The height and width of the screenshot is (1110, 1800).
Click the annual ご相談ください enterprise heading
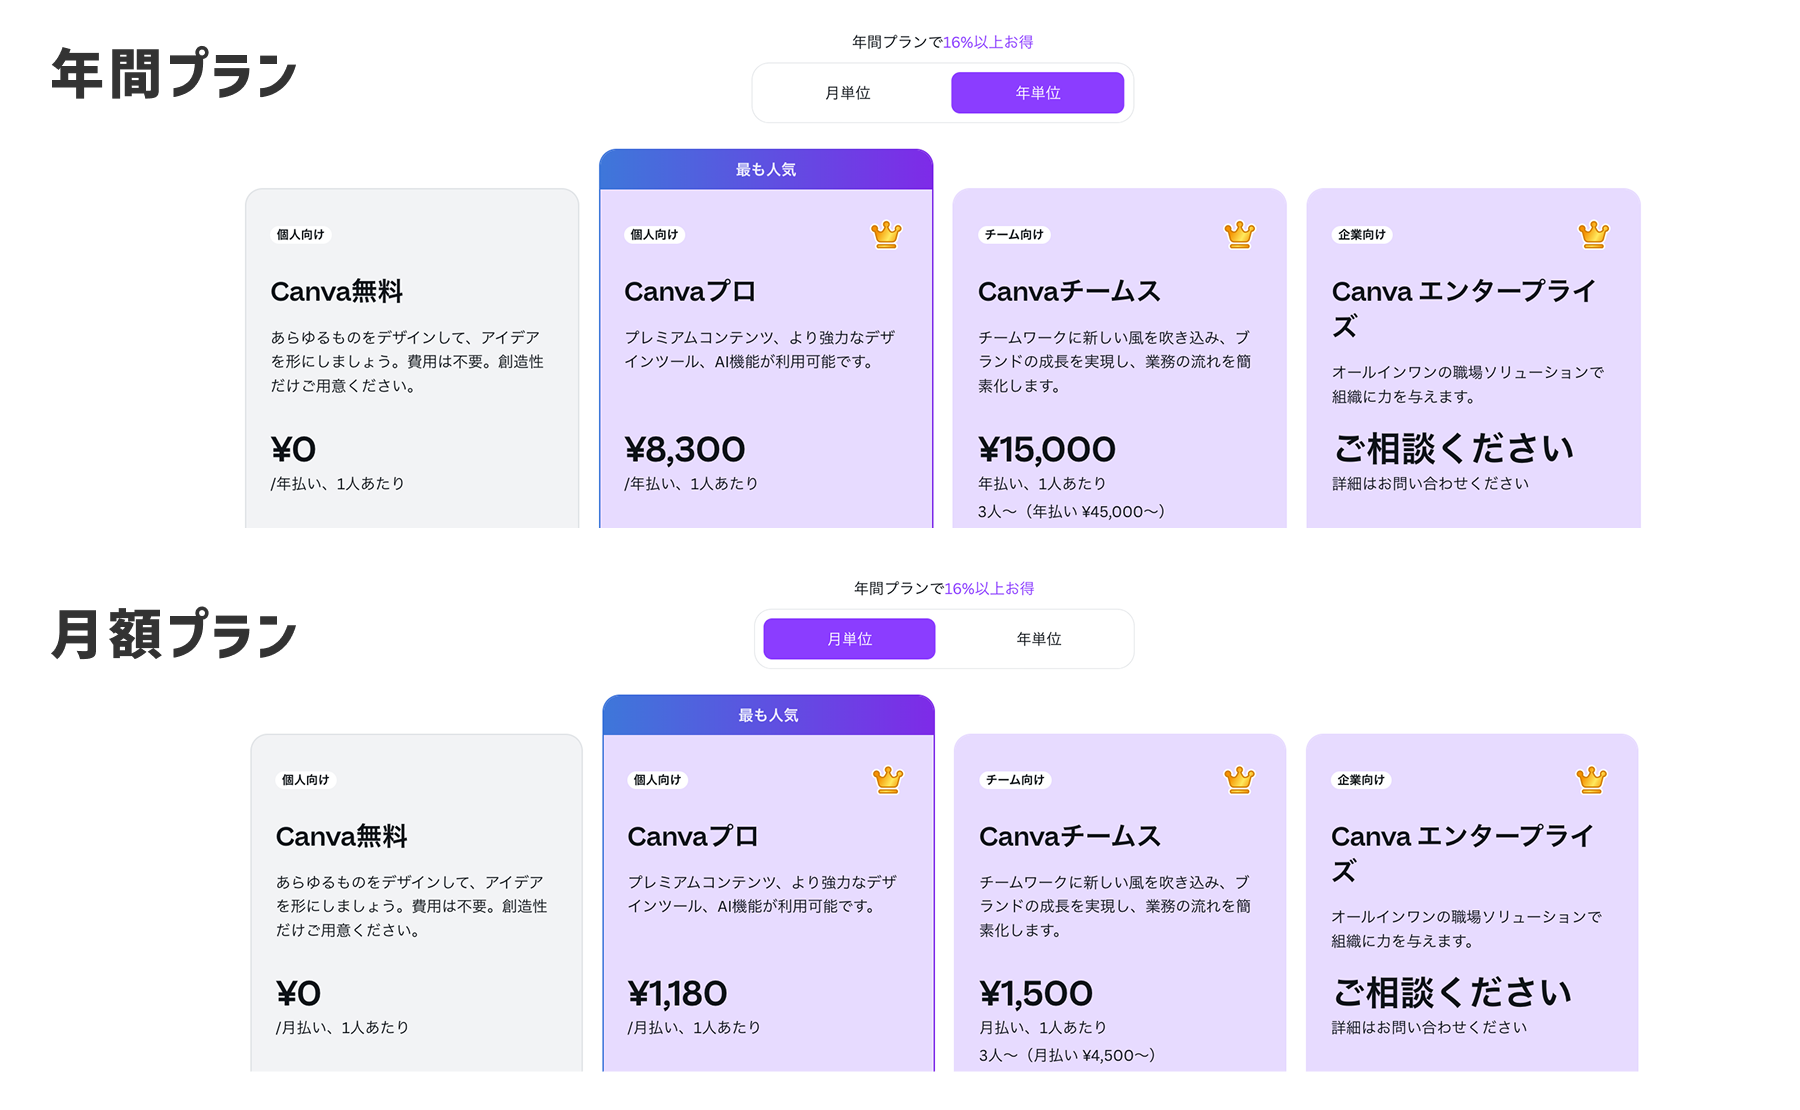point(1454,449)
